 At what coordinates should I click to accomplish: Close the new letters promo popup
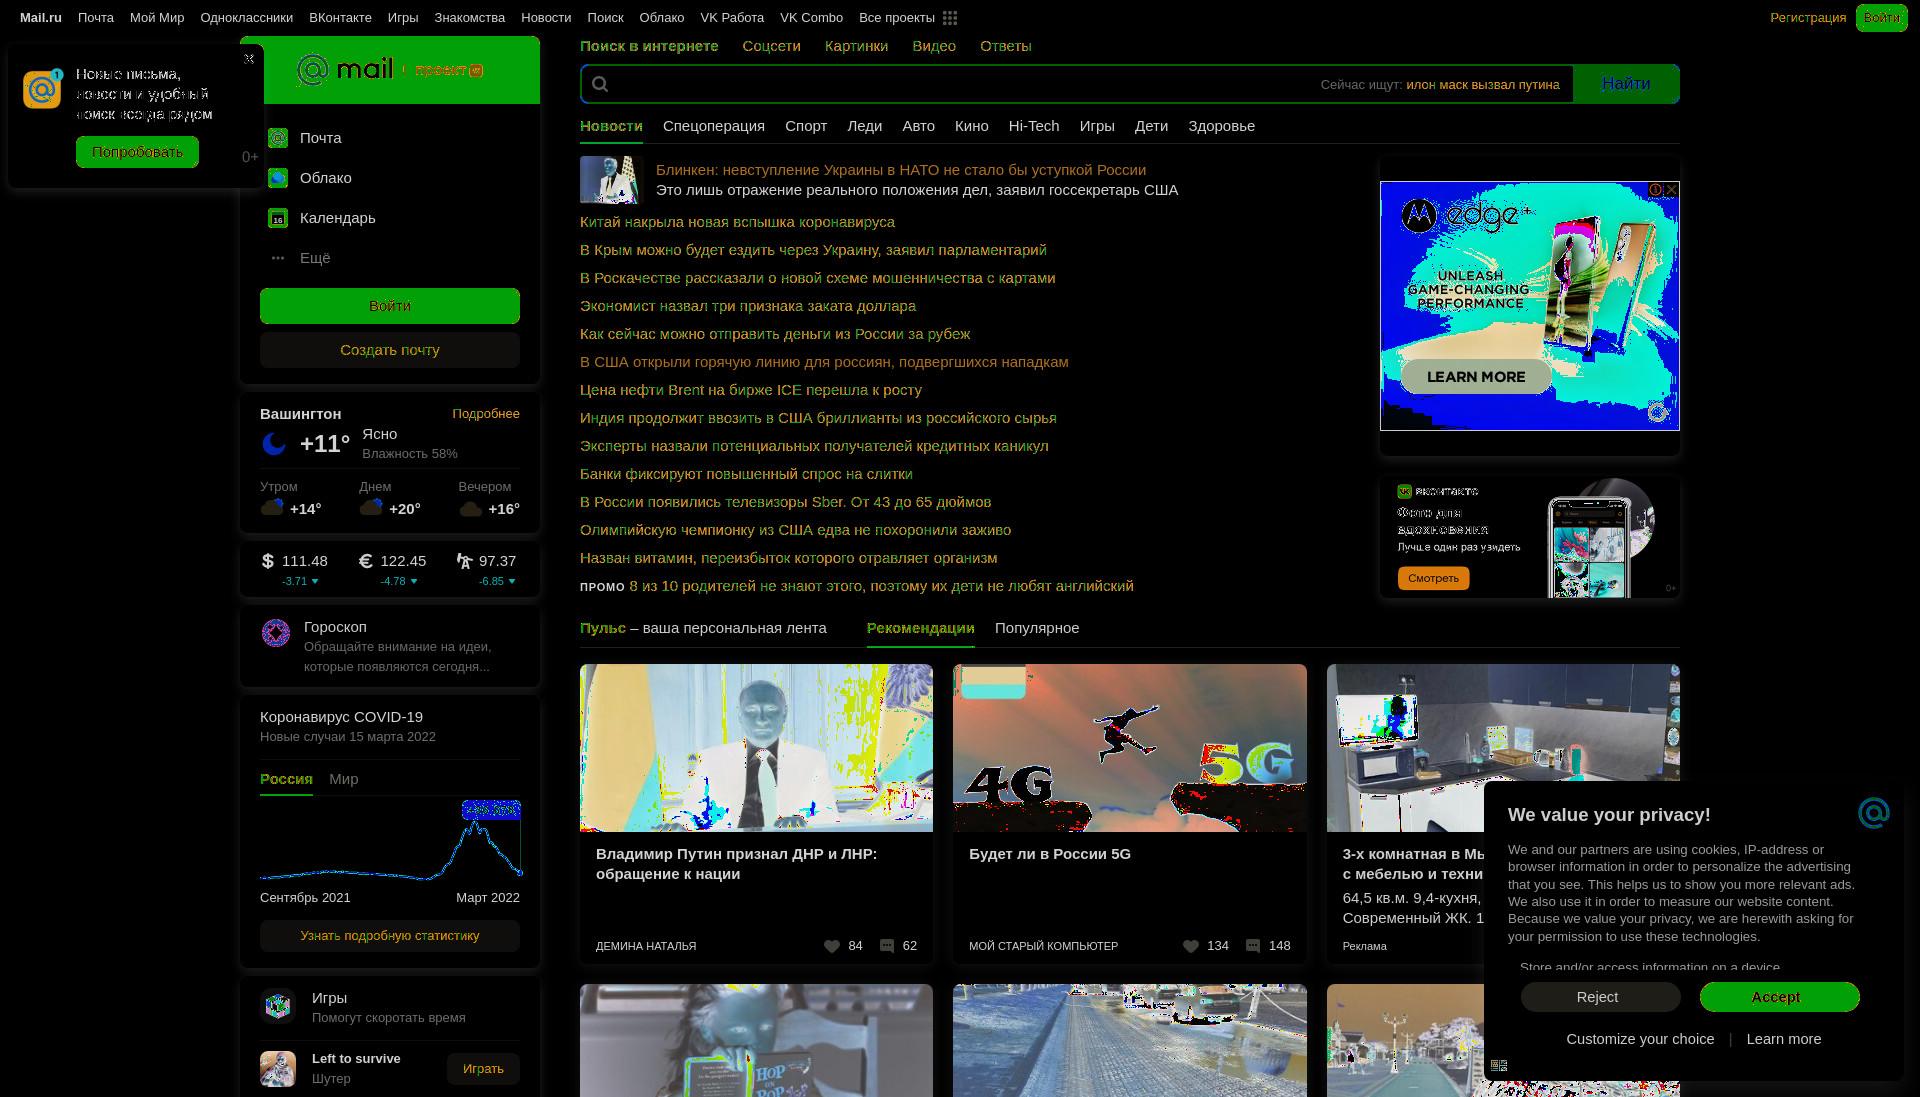[x=249, y=59]
